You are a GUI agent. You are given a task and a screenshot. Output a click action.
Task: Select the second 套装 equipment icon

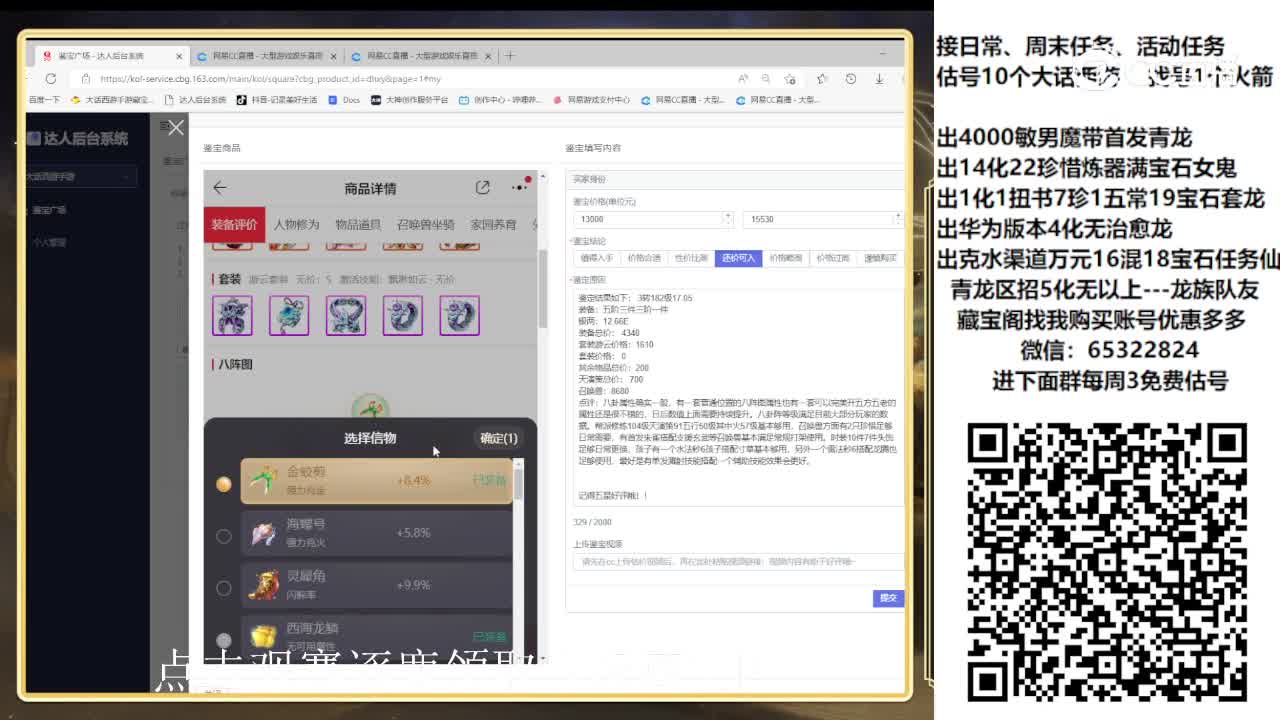289,315
